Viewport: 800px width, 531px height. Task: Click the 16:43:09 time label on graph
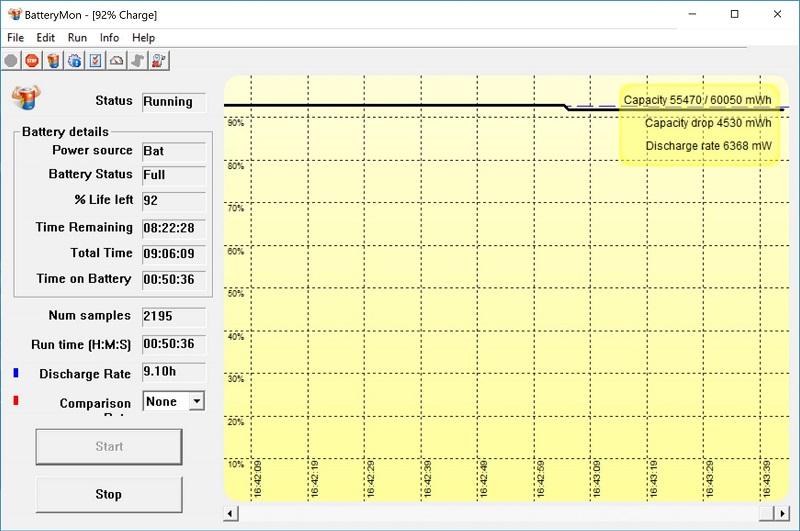597,479
